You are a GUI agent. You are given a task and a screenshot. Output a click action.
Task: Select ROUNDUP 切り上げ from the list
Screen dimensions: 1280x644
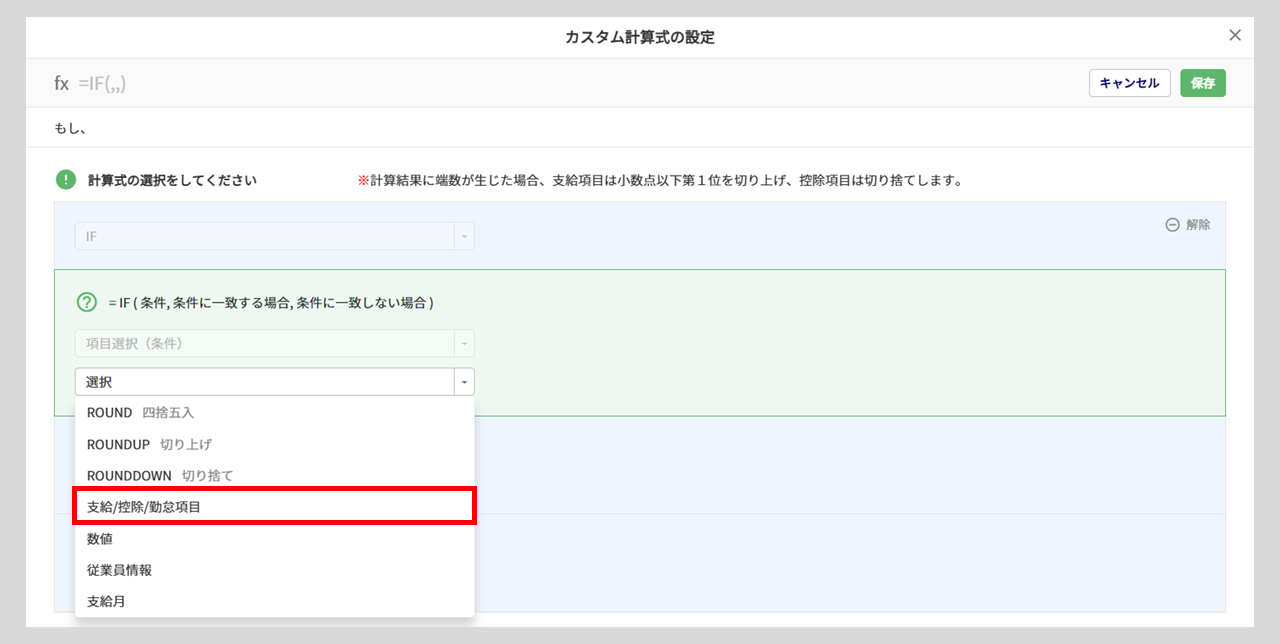[x=274, y=444]
